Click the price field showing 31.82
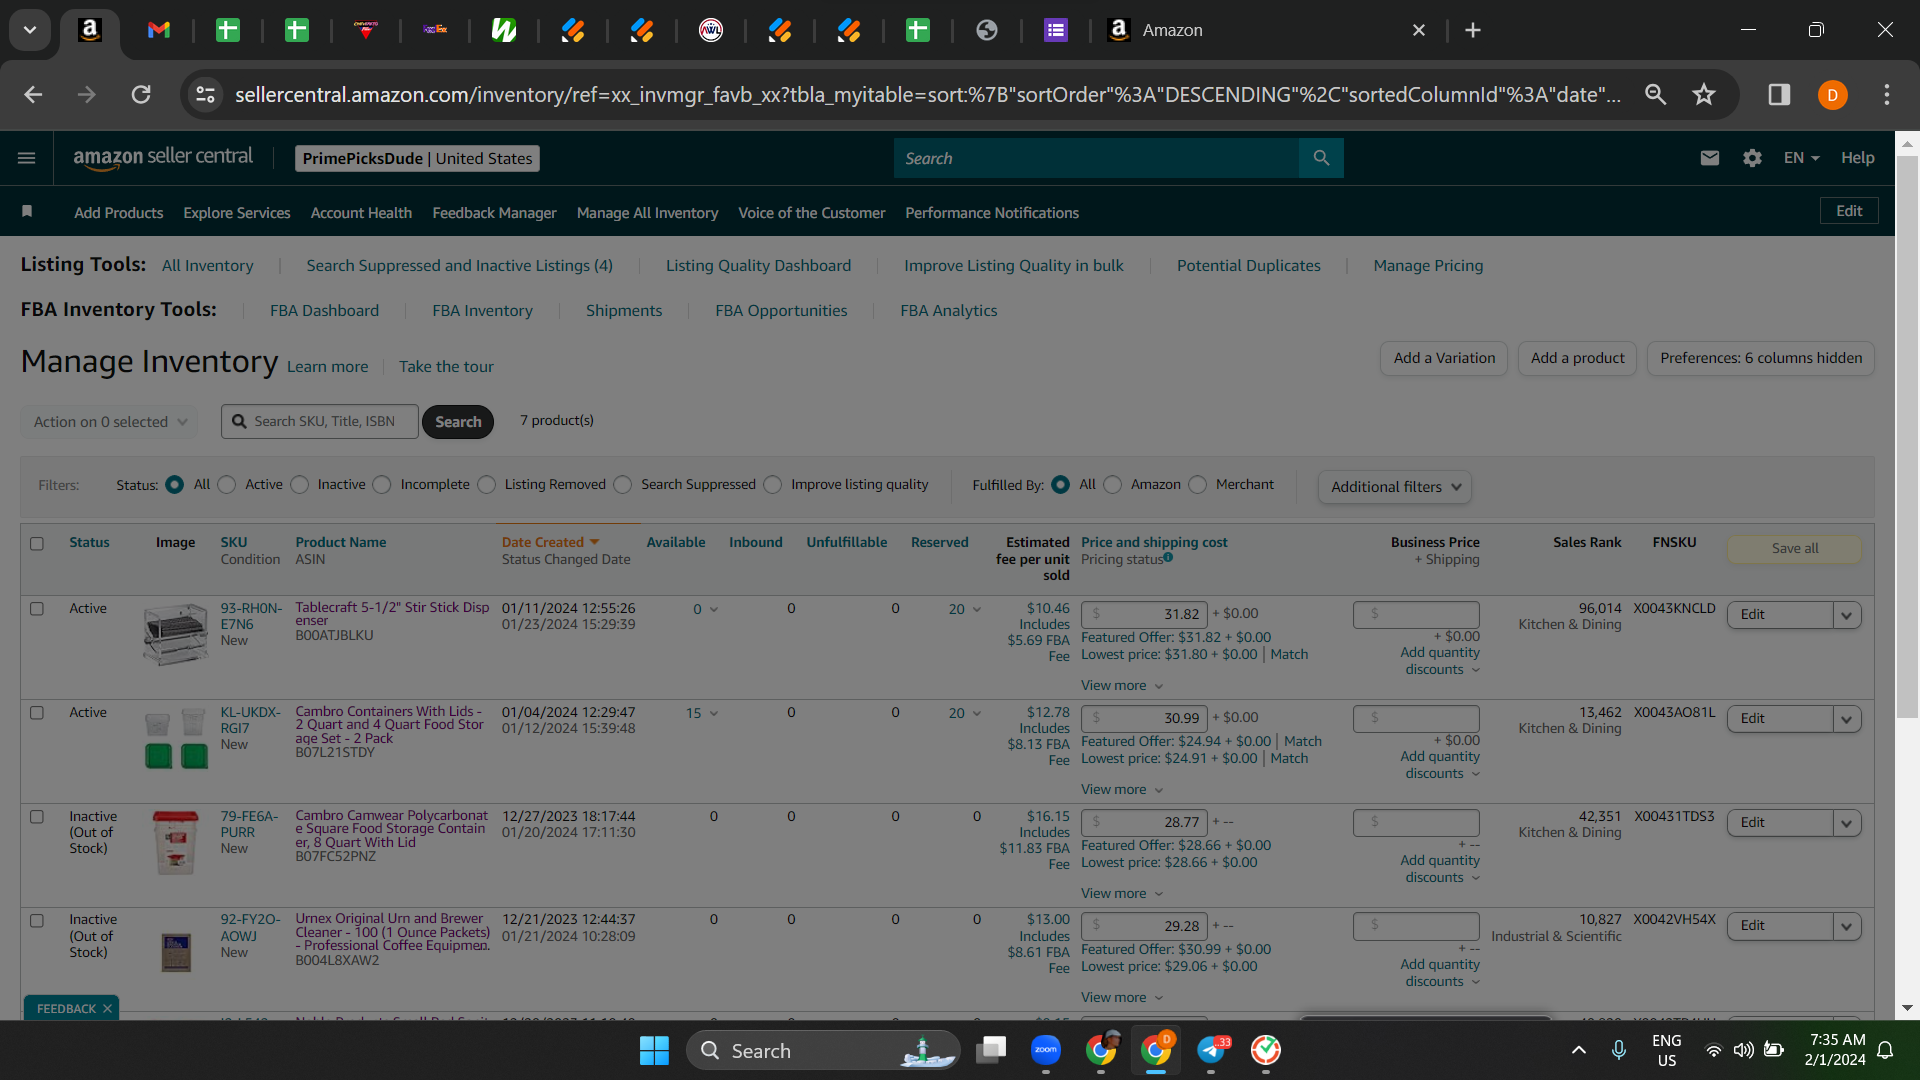Image resolution: width=1920 pixels, height=1080 pixels. tap(1145, 614)
